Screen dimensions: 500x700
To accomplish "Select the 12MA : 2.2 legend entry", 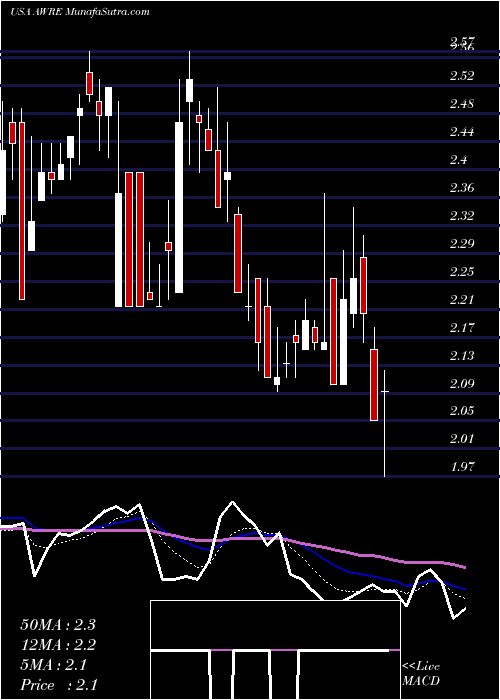I will click(58, 645).
